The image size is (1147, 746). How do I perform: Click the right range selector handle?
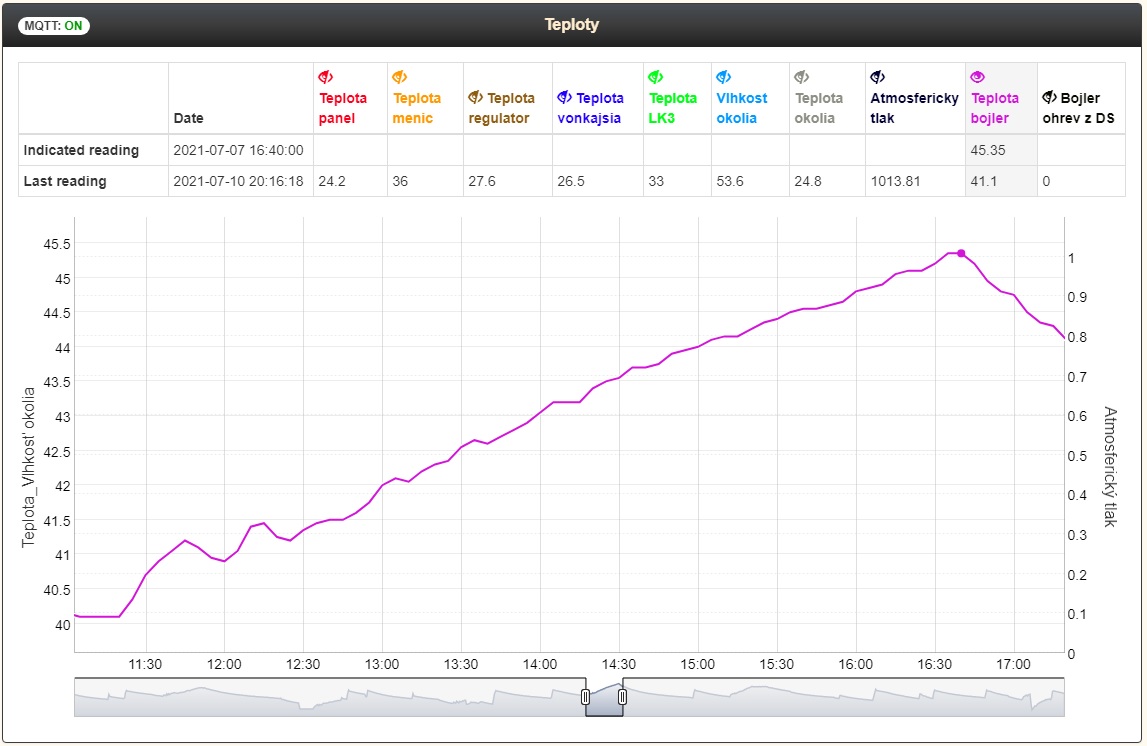coord(622,697)
